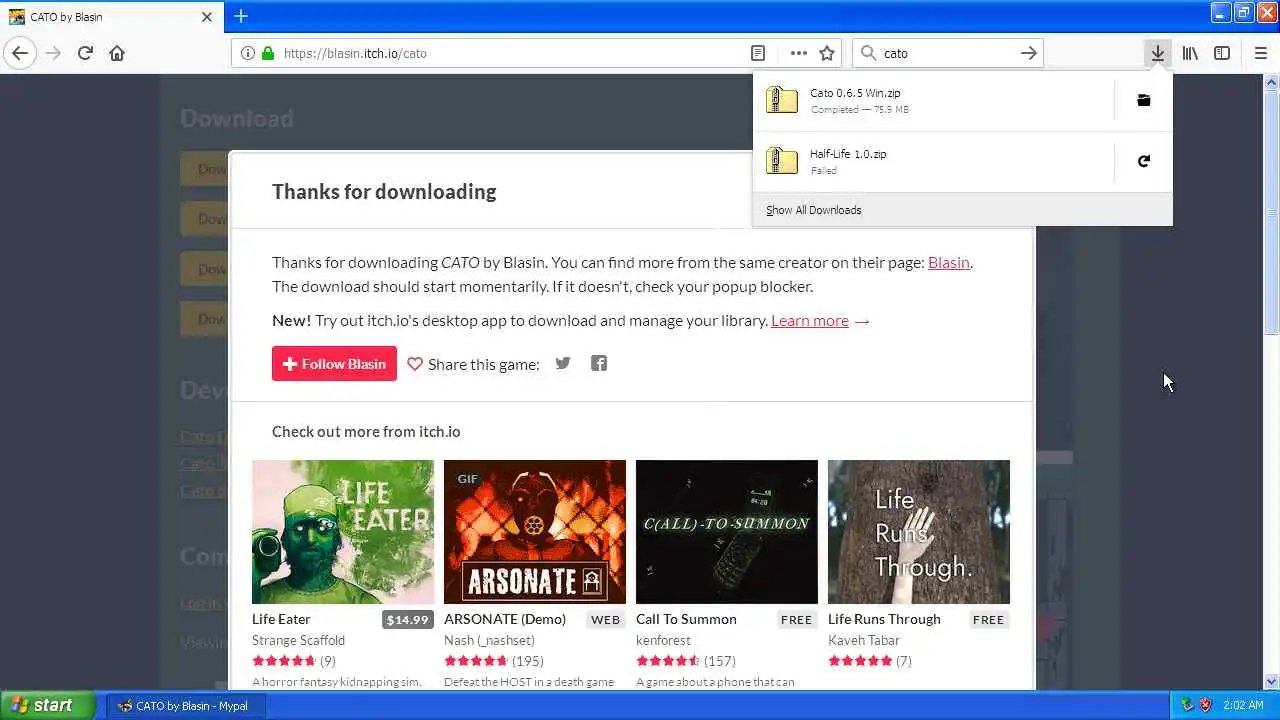
Task: Bookmark this page with the star
Action: pos(827,53)
